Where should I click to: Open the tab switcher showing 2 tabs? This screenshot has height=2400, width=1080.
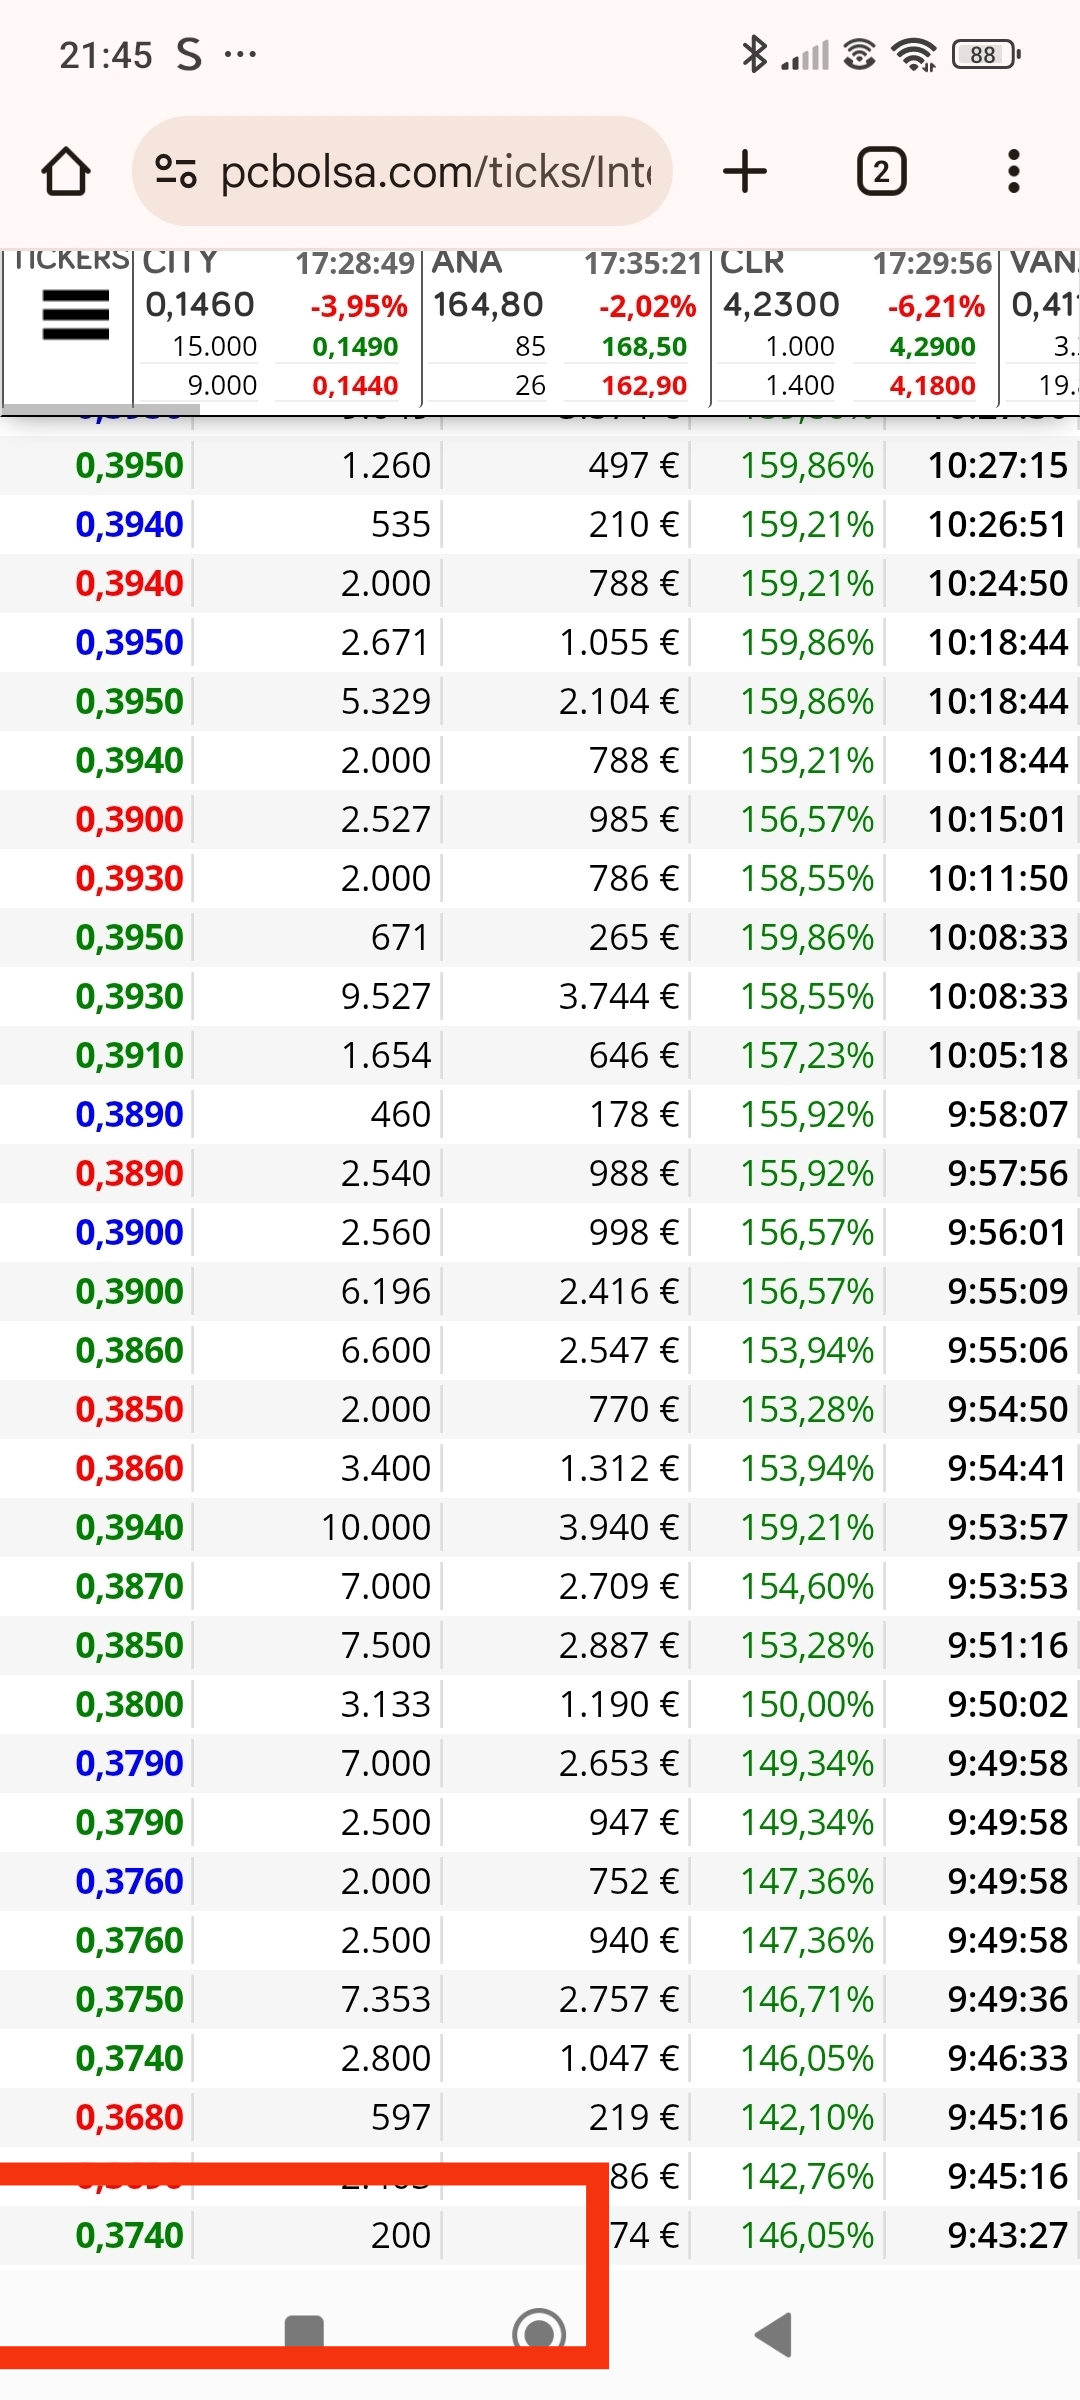click(881, 171)
